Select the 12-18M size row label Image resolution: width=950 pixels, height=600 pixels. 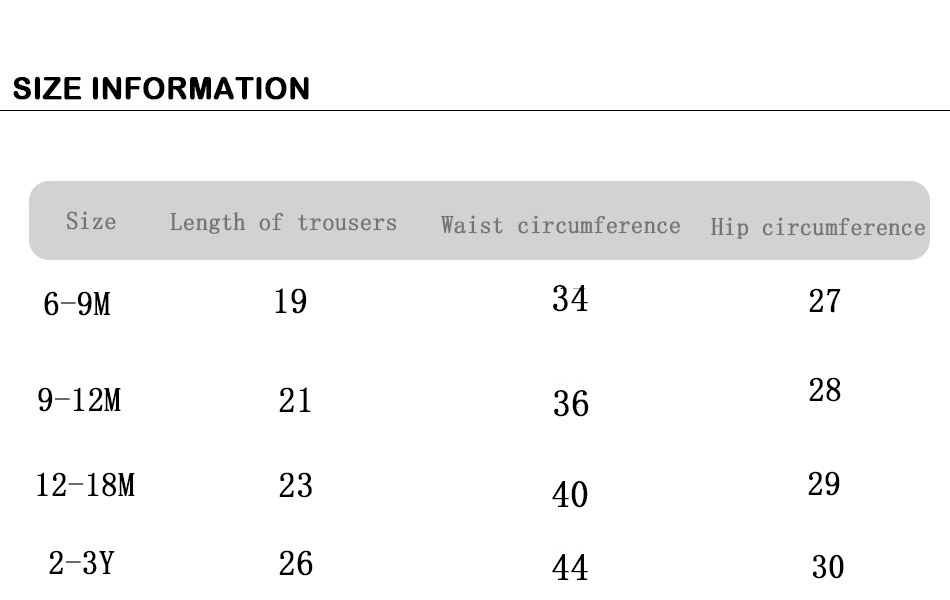pos(85,486)
